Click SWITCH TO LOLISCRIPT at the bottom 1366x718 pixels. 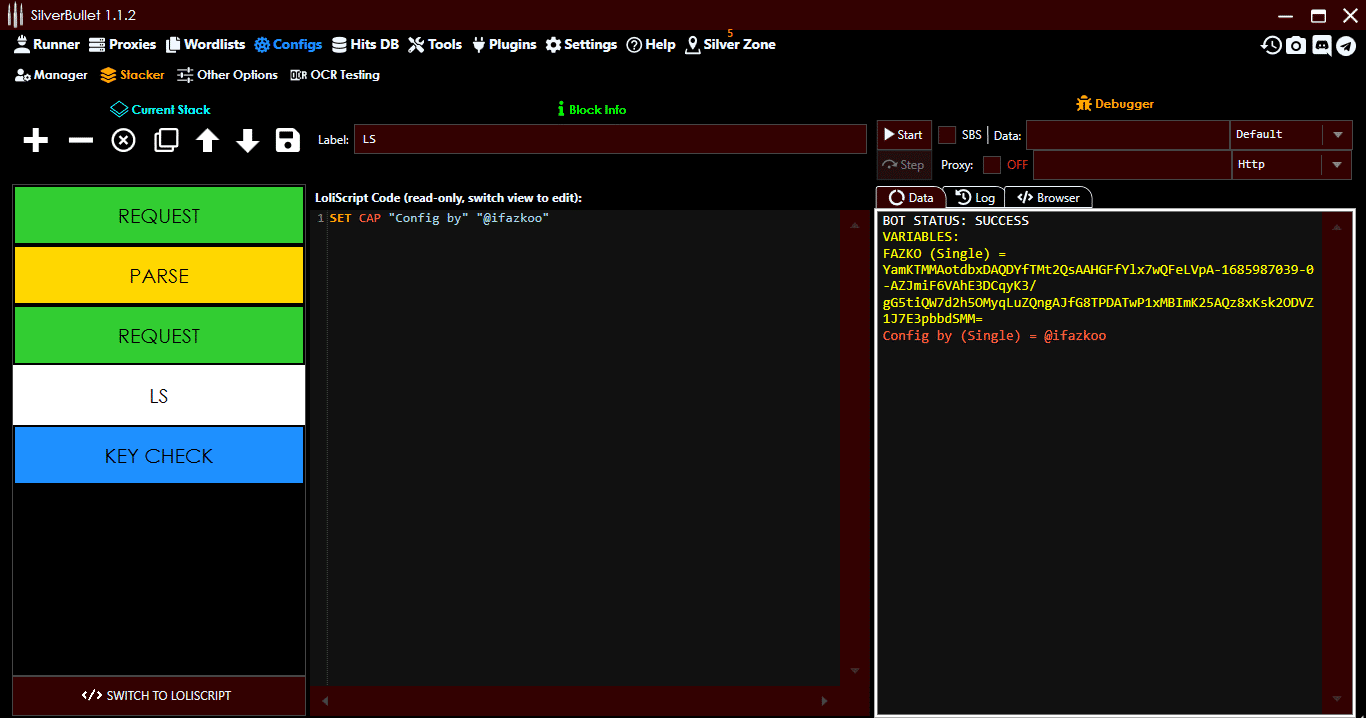158,695
